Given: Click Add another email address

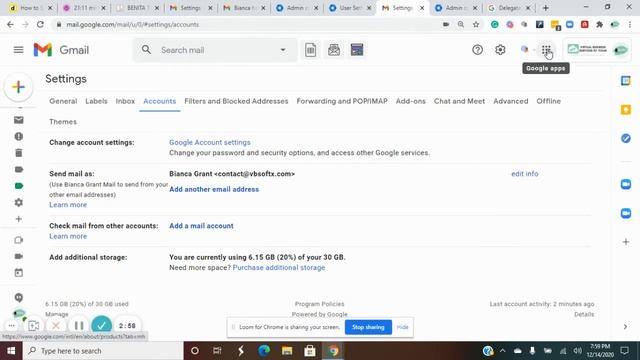Looking at the screenshot, I should (214, 189).
